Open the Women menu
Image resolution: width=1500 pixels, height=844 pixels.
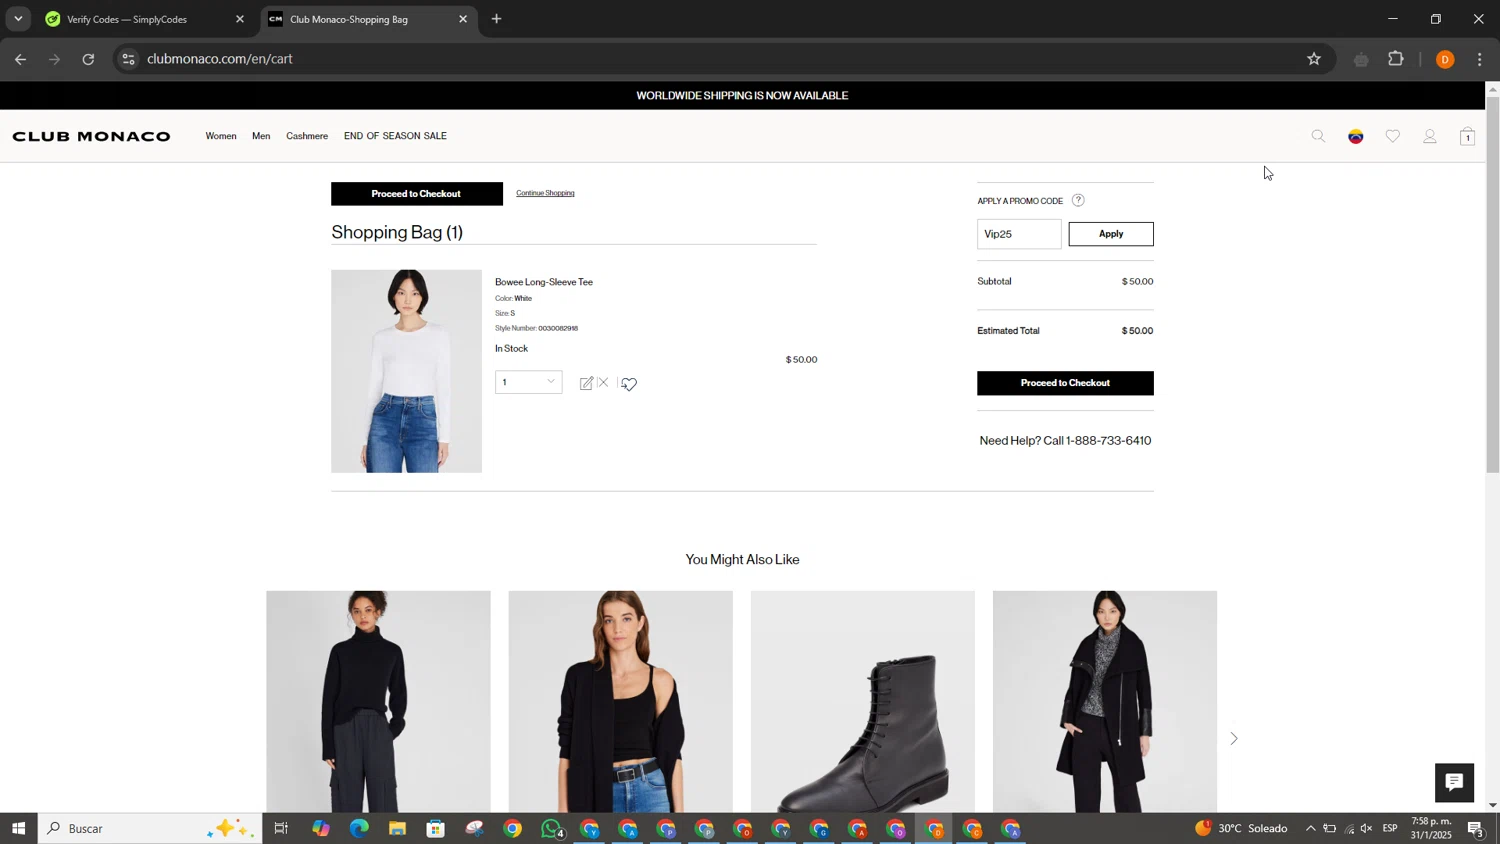[x=221, y=136]
